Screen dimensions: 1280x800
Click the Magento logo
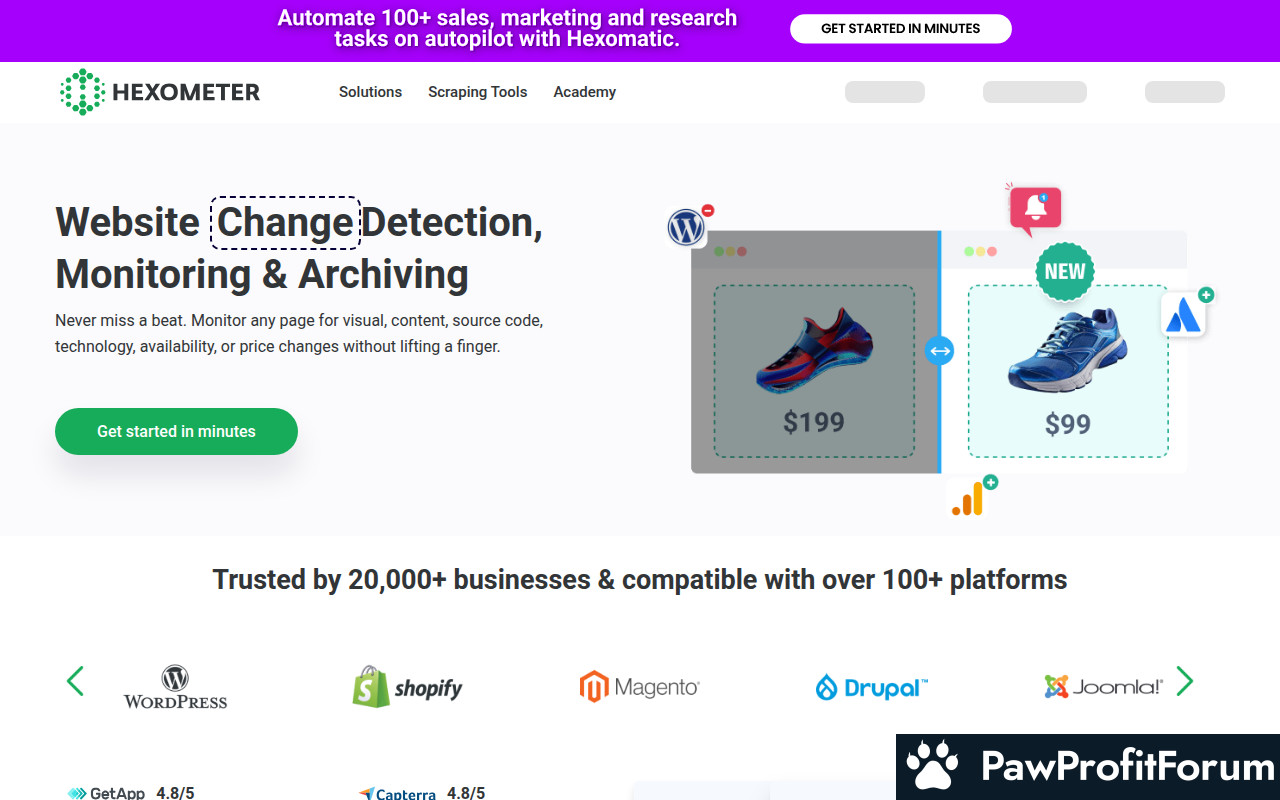(x=640, y=687)
